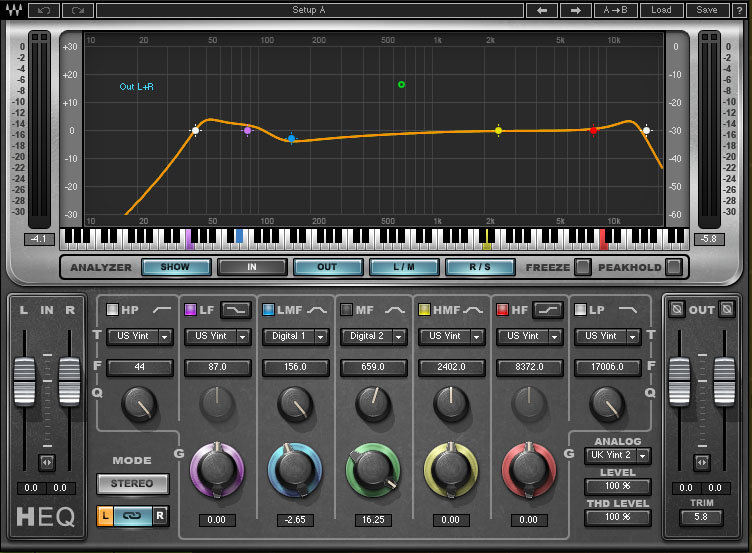Select the L channel button
This screenshot has height=553, width=752.
point(105,516)
